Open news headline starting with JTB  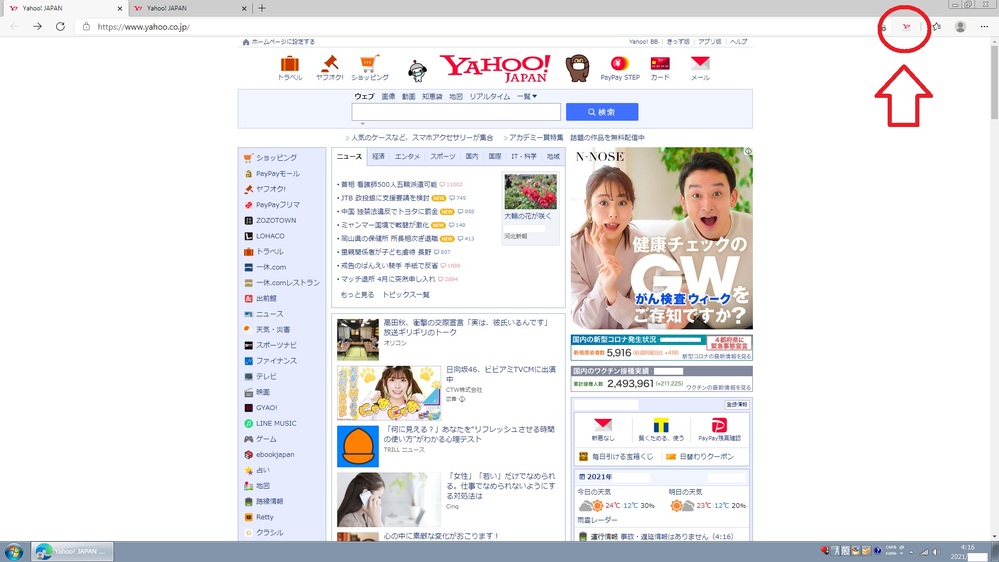click(385, 198)
